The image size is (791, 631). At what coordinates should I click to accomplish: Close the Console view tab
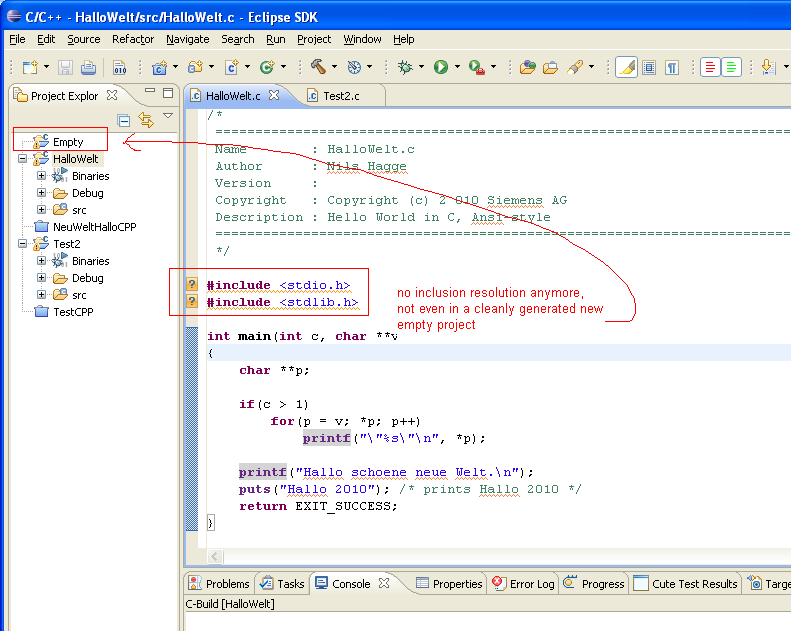[384, 583]
